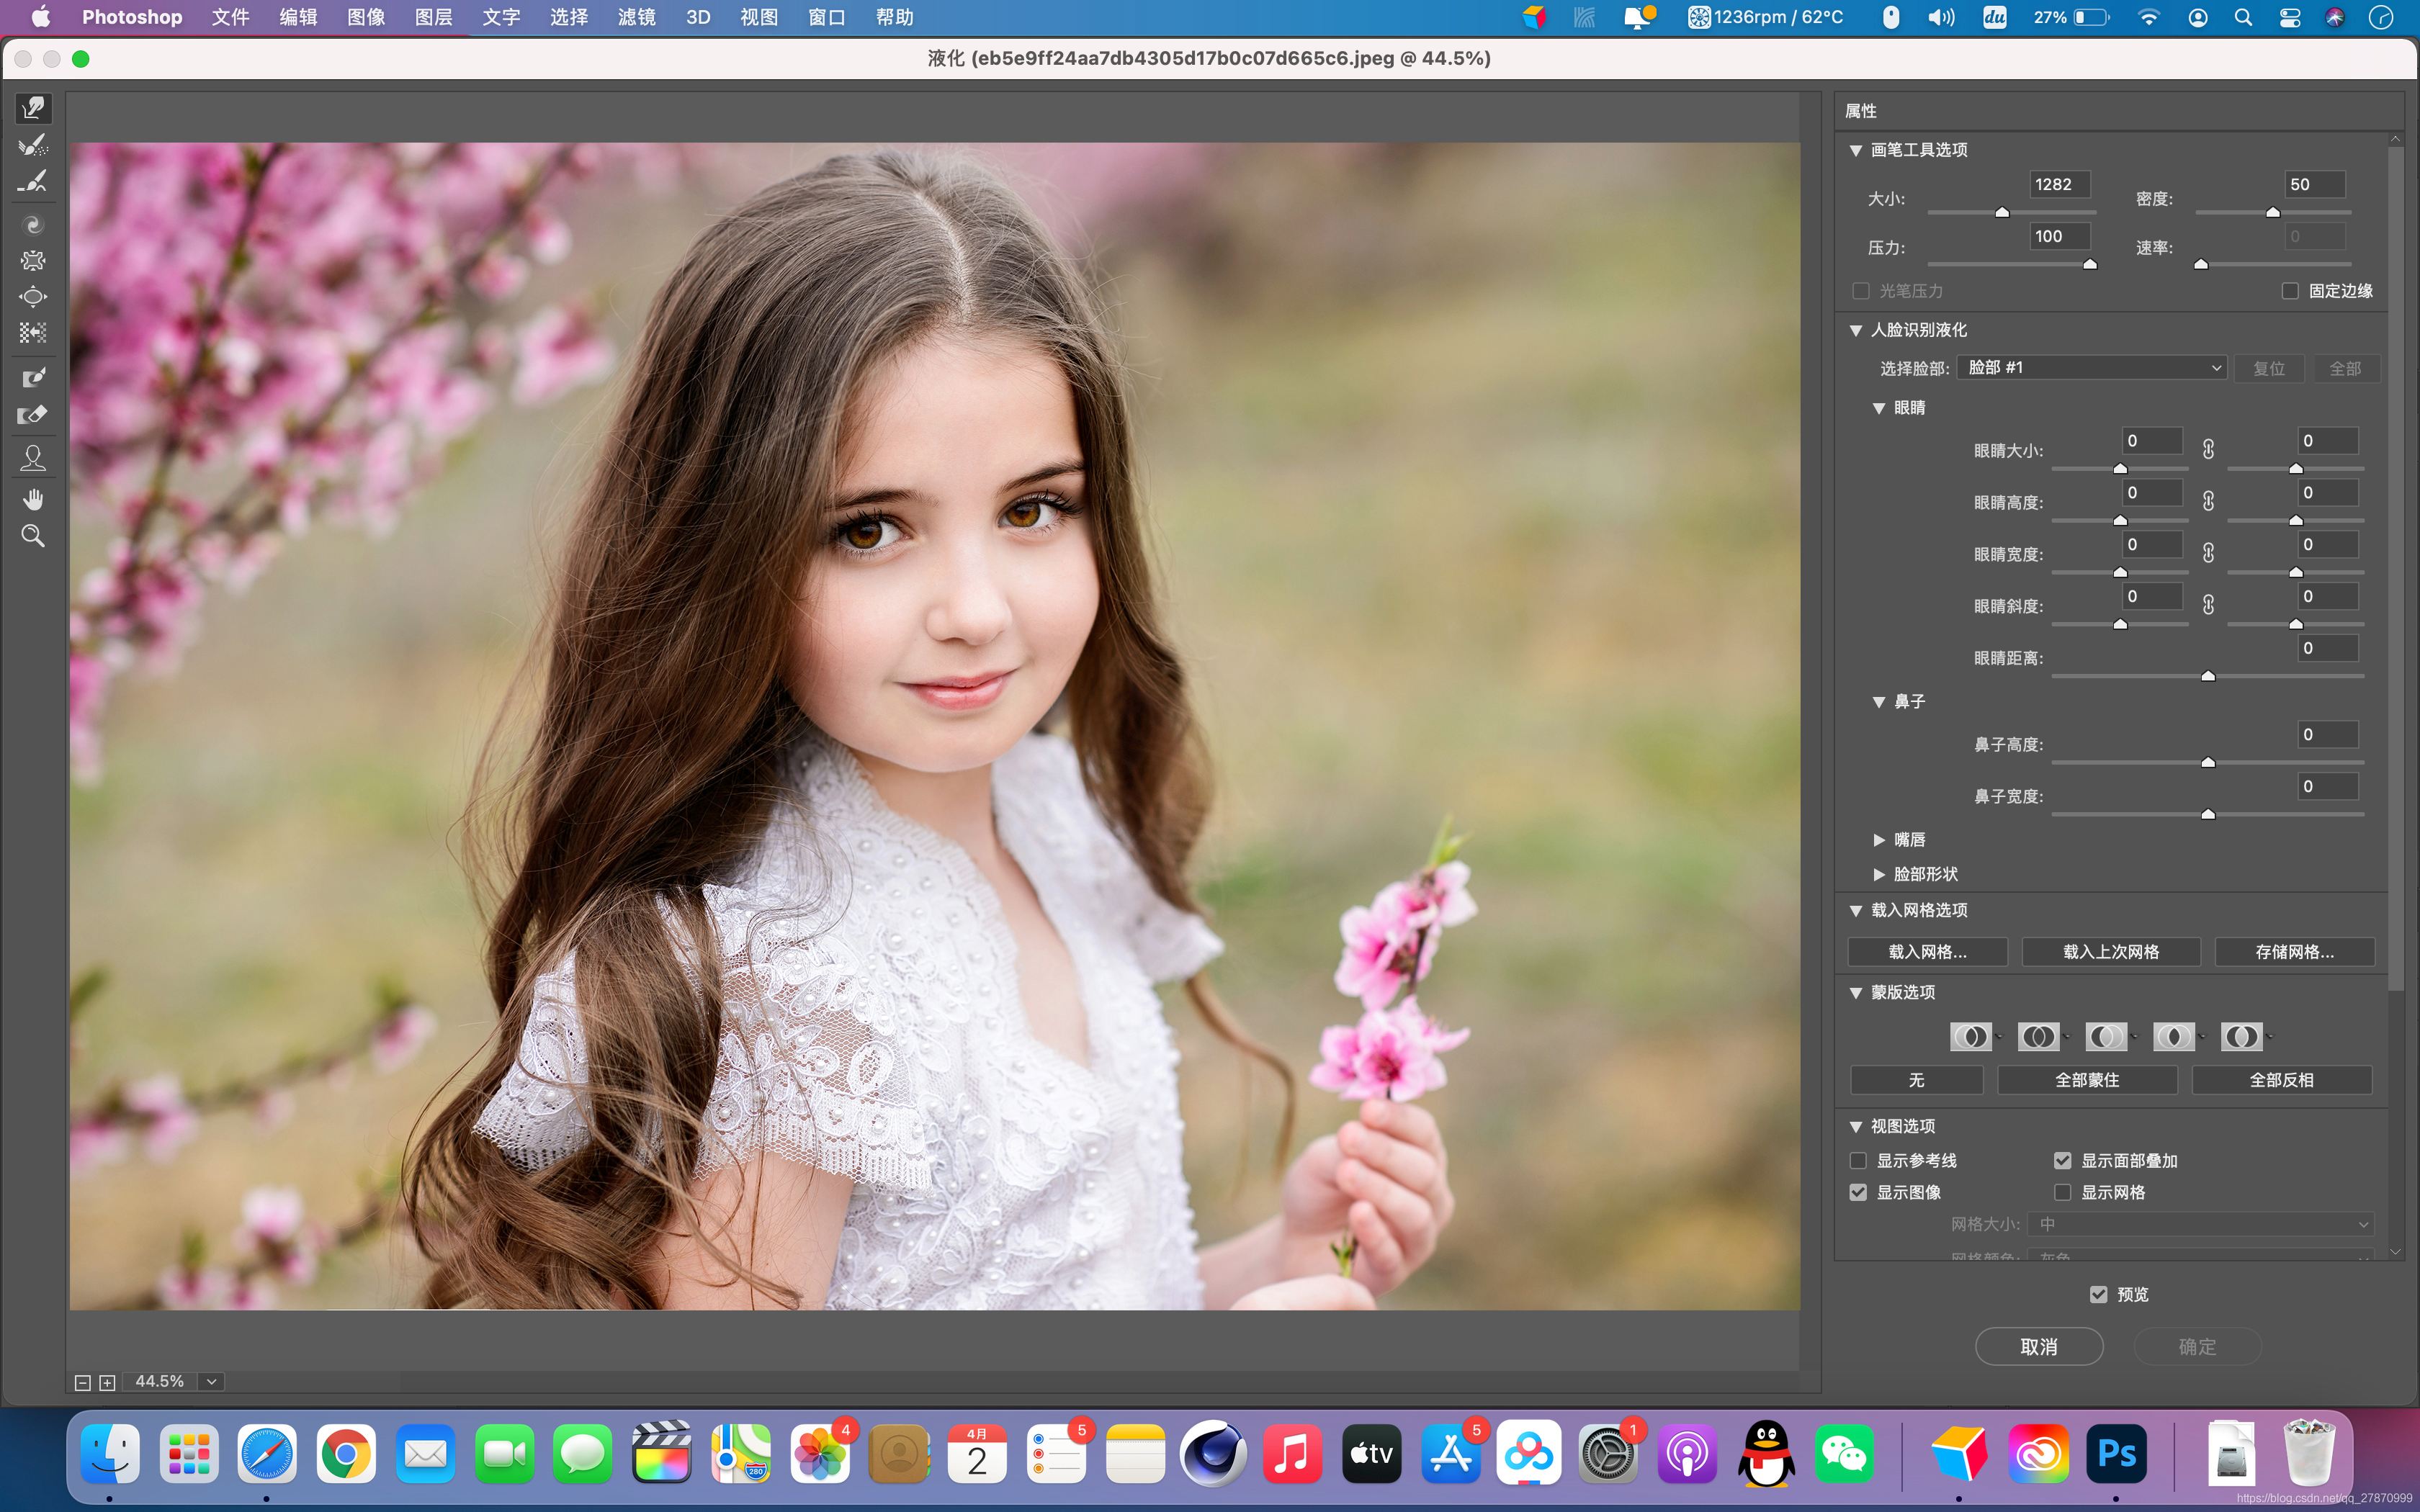Select the Face tool
This screenshot has width=2420, height=1512.
coord(33,458)
